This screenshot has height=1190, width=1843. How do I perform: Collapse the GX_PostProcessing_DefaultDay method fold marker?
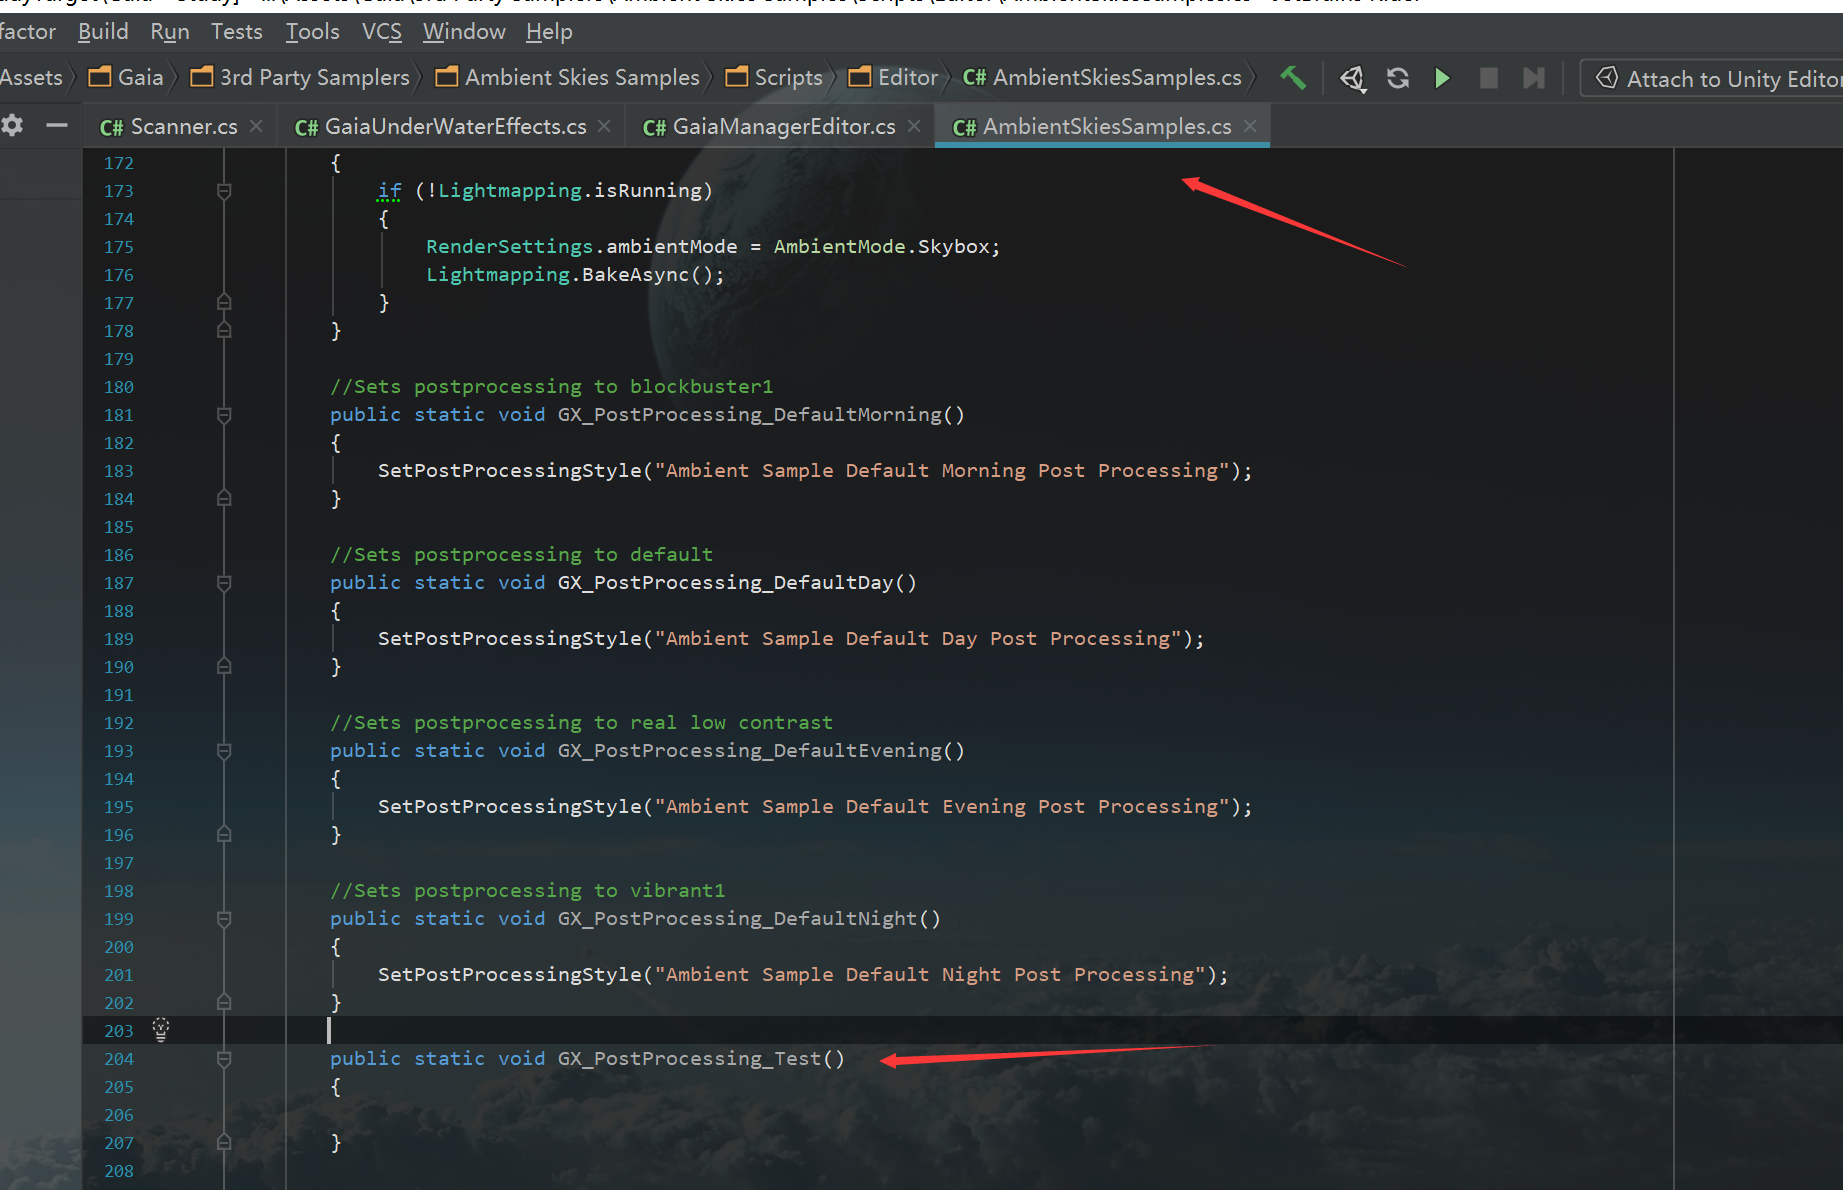pos(223,583)
